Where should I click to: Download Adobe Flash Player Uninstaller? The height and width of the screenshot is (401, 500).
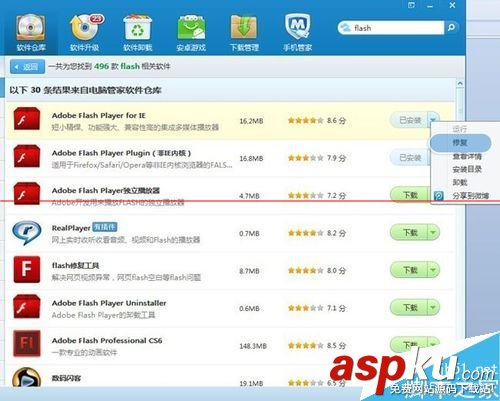click(409, 307)
